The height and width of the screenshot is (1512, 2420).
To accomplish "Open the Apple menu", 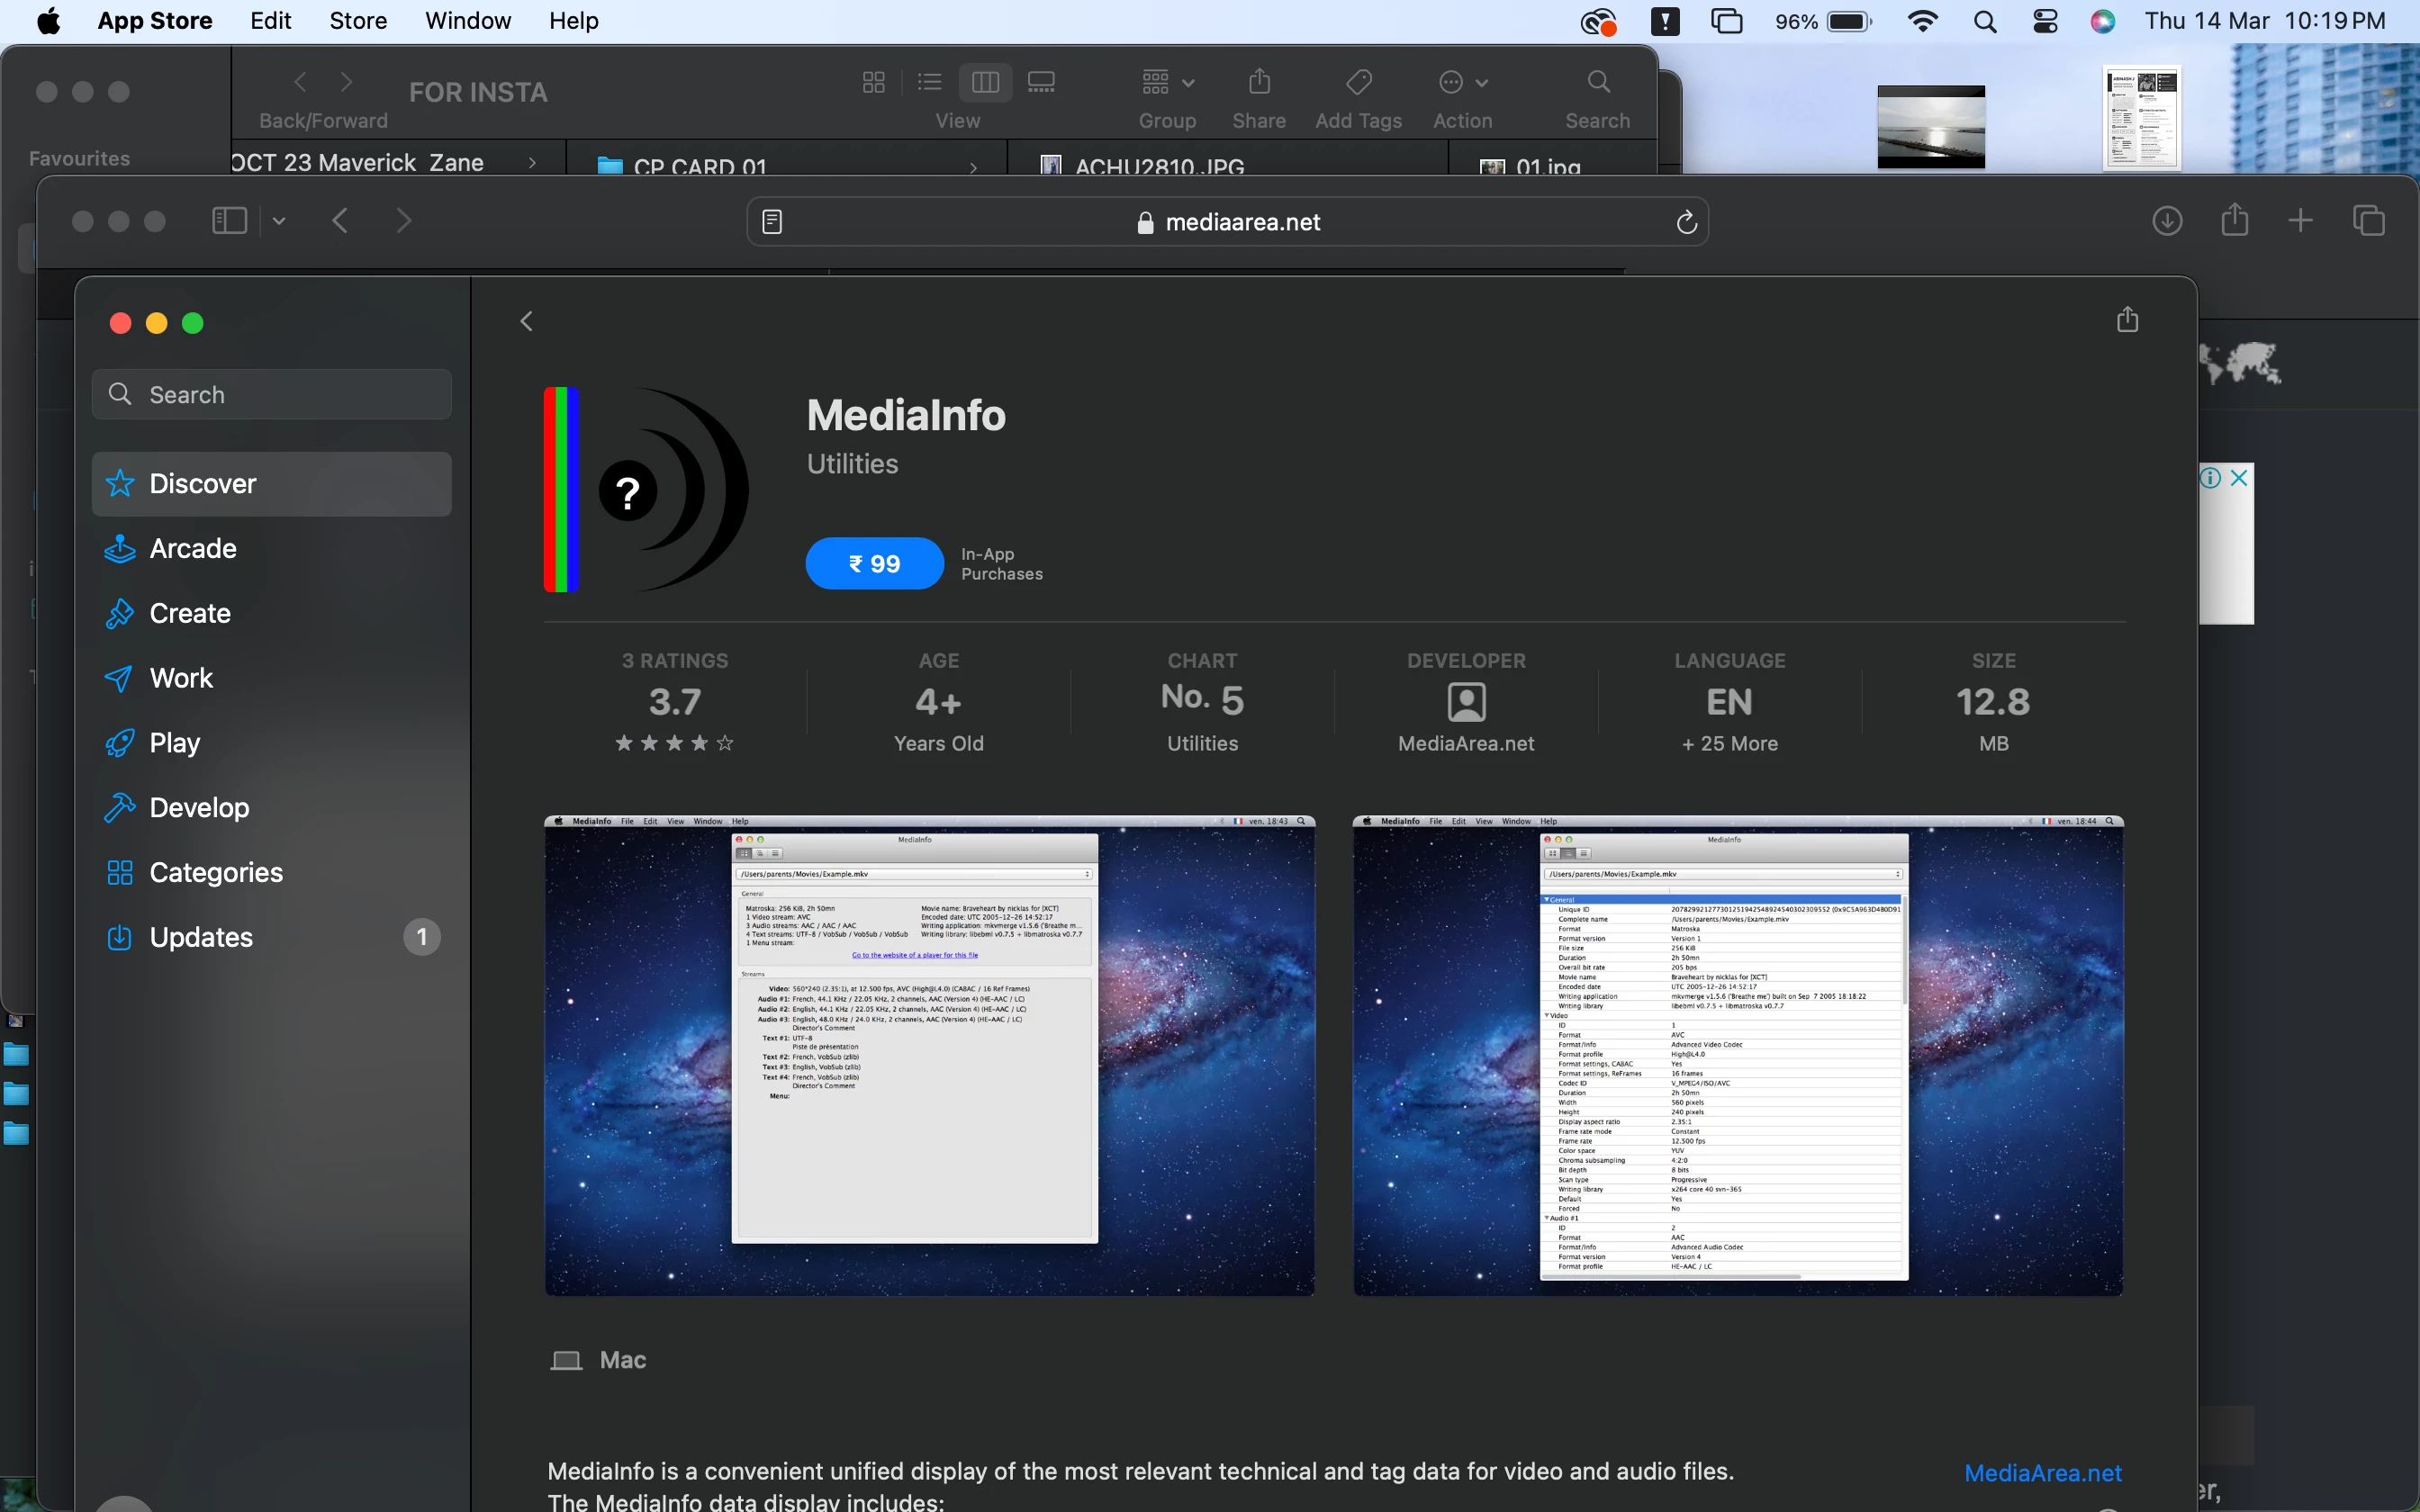I will (48, 21).
